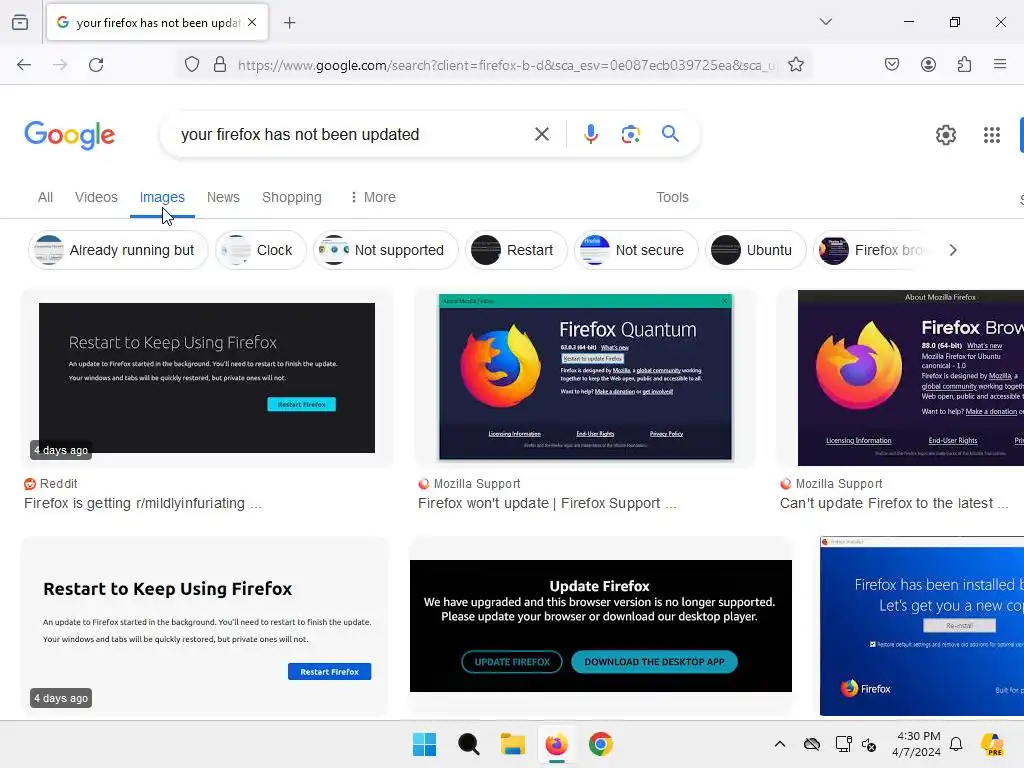This screenshot has width=1024, height=768.
Task: Expand the list all tabs chevron
Action: tap(825, 22)
